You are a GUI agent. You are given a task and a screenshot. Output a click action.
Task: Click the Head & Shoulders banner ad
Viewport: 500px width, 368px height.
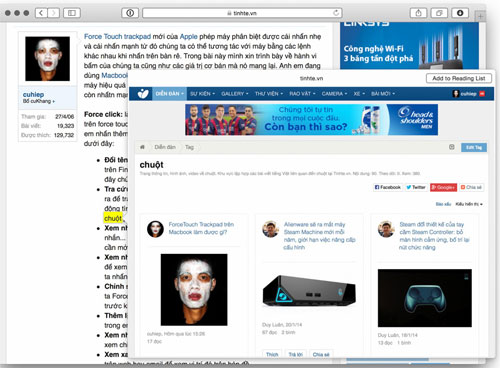coord(311,119)
